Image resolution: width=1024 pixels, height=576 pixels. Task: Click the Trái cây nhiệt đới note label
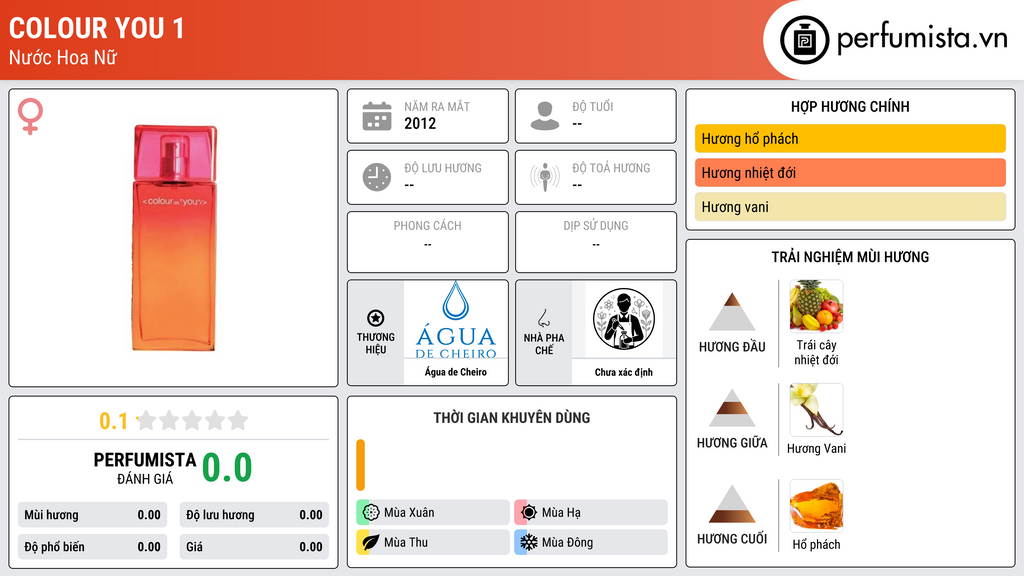[816, 352]
